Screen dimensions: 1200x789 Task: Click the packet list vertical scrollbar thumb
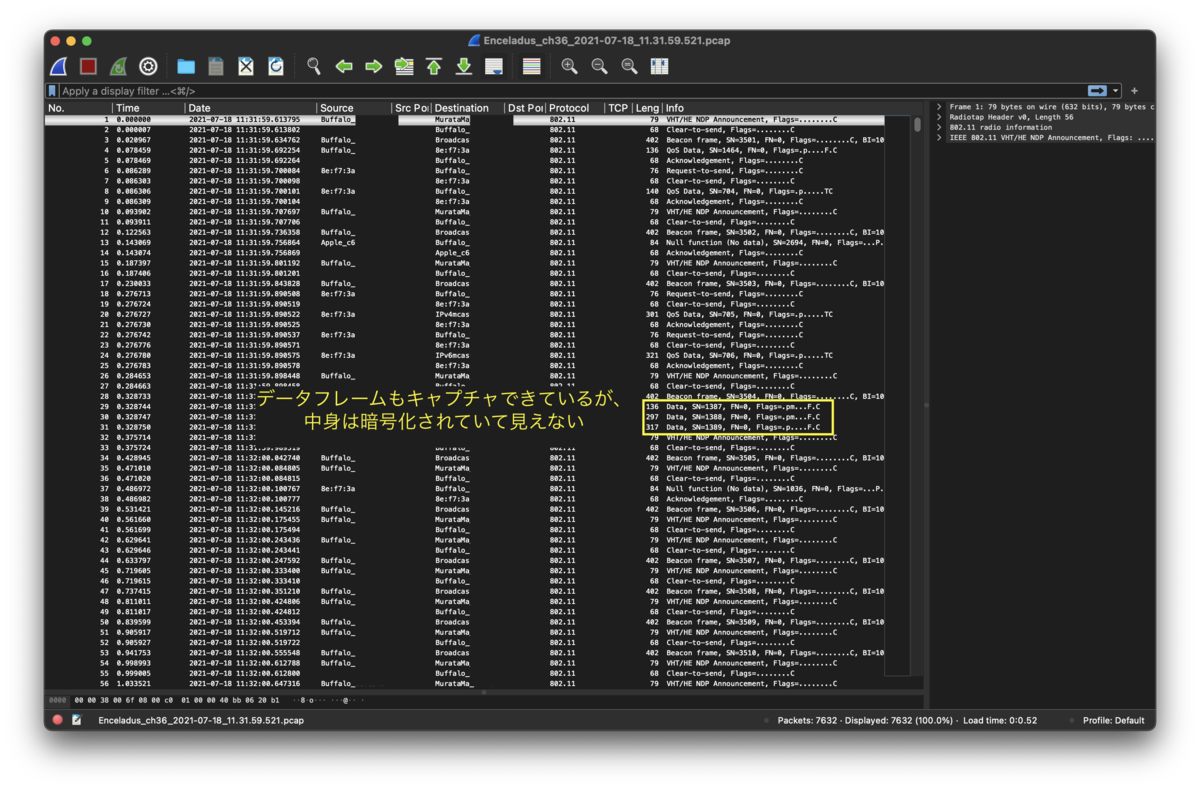918,125
